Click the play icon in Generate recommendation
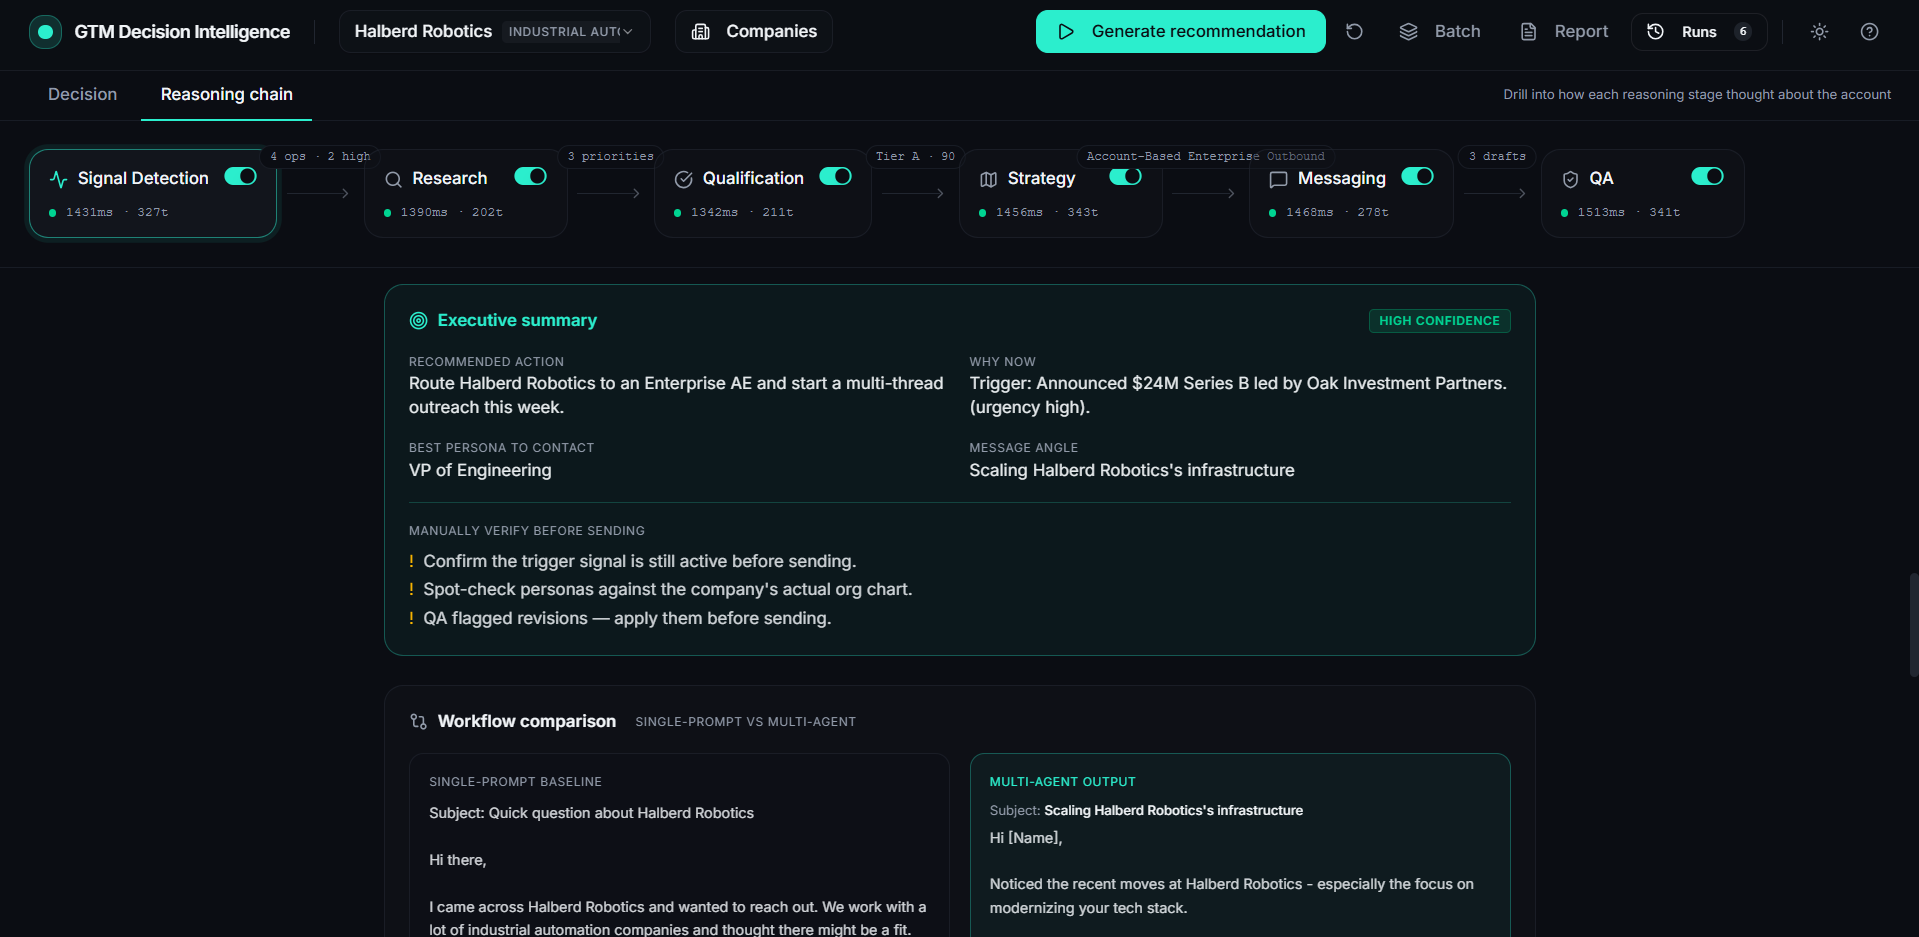Image resolution: width=1919 pixels, height=937 pixels. tap(1066, 32)
